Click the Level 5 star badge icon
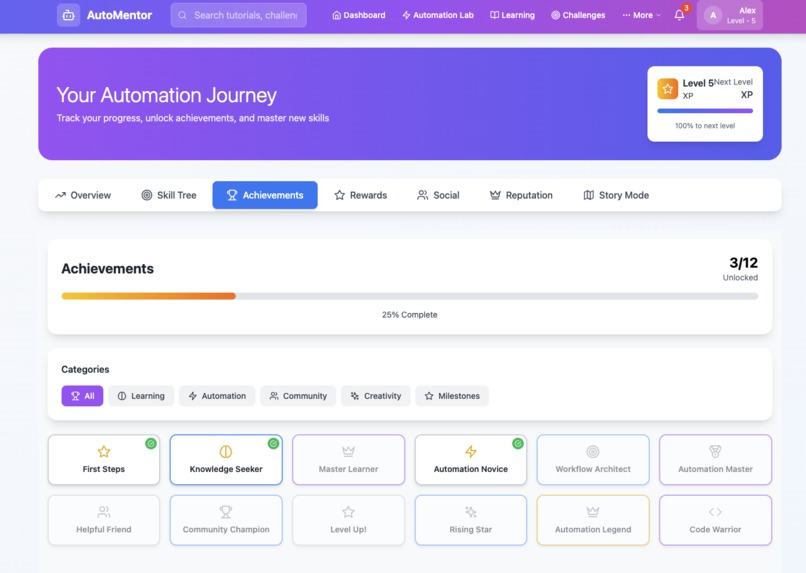The height and width of the screenshot is (573, 806). pos(667,89)
